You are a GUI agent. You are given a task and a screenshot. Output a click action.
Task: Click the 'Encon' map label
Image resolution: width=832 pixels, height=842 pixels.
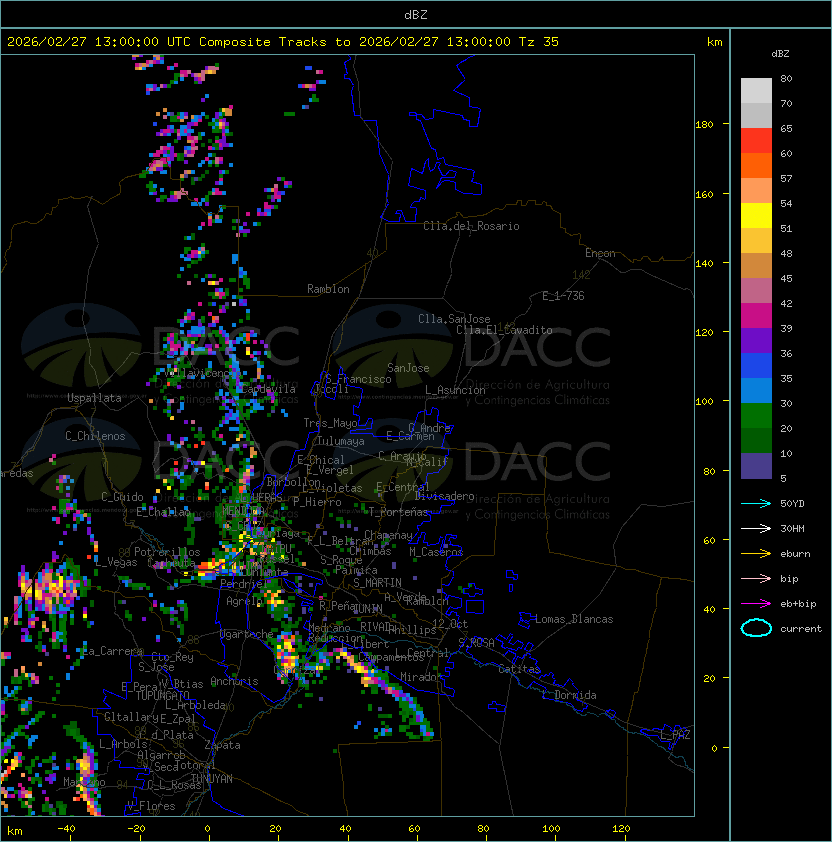tap(600, 253)
